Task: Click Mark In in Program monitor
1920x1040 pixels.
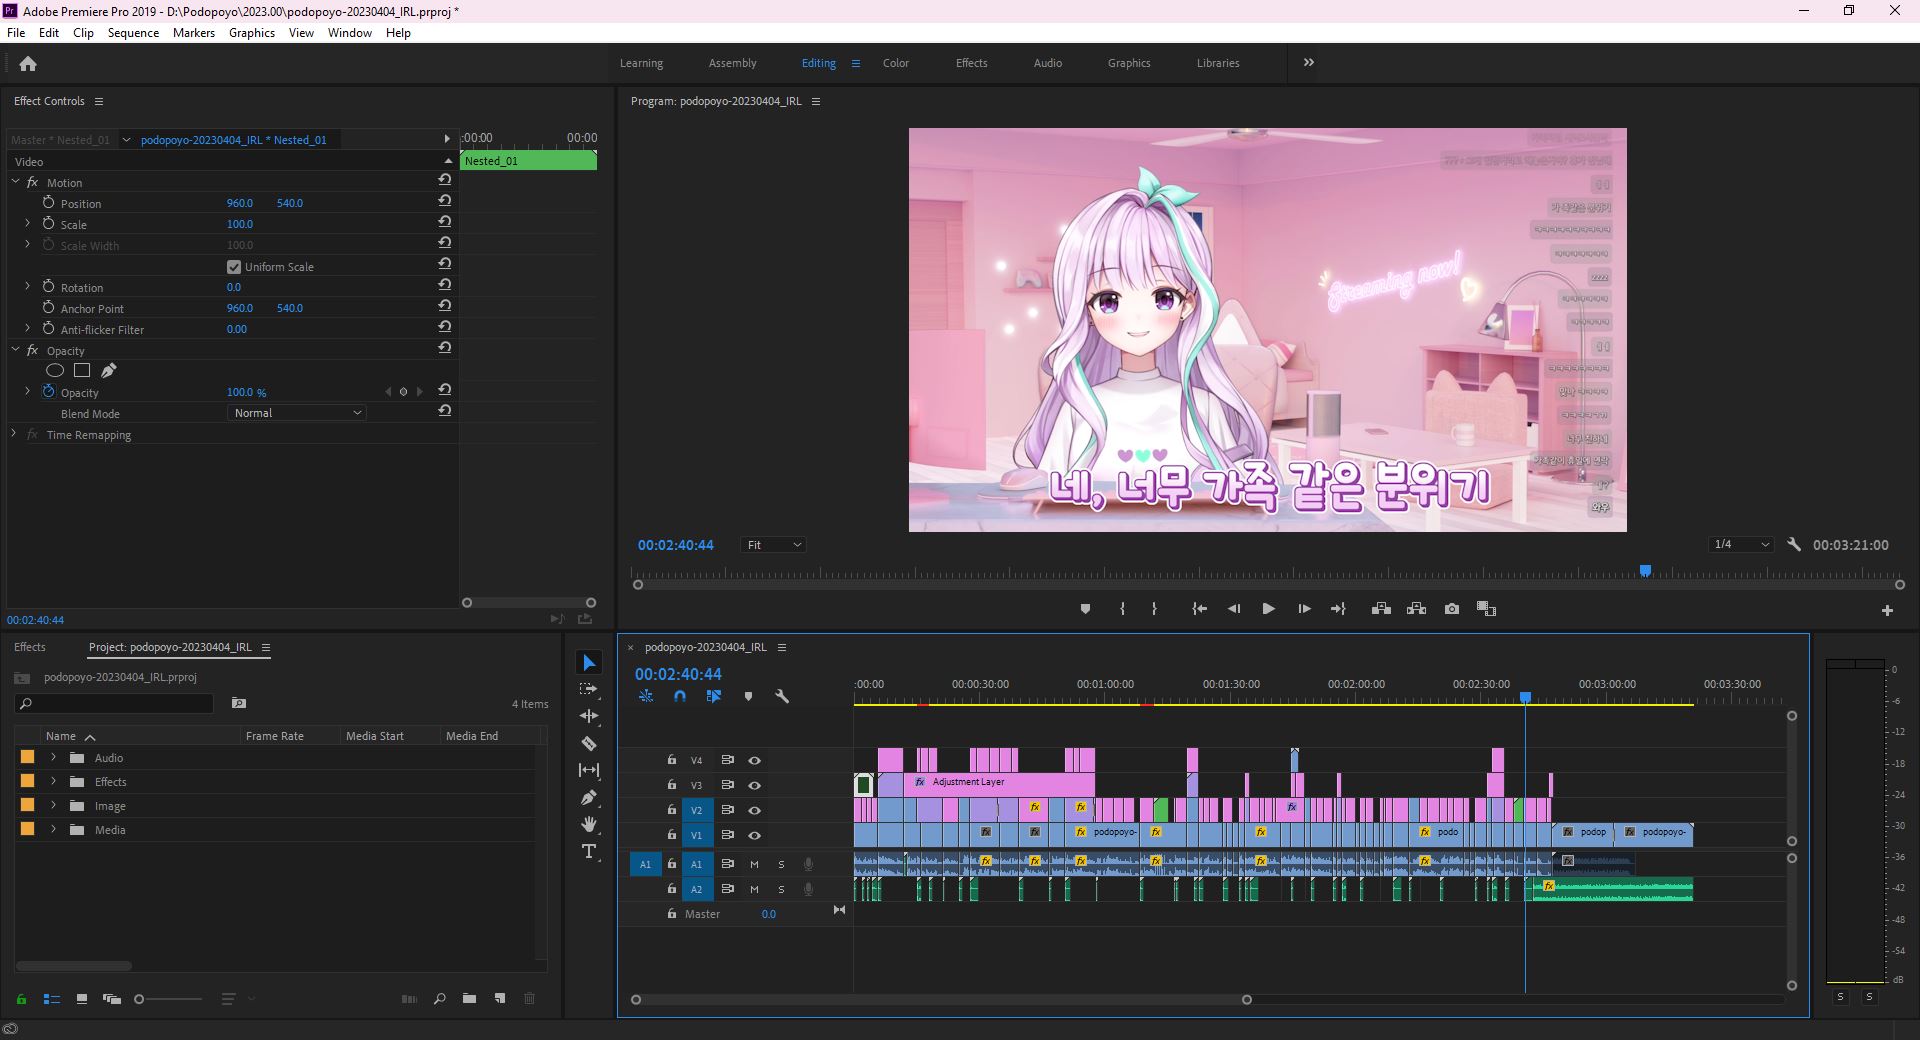Action: click(x=1122, y=609)
